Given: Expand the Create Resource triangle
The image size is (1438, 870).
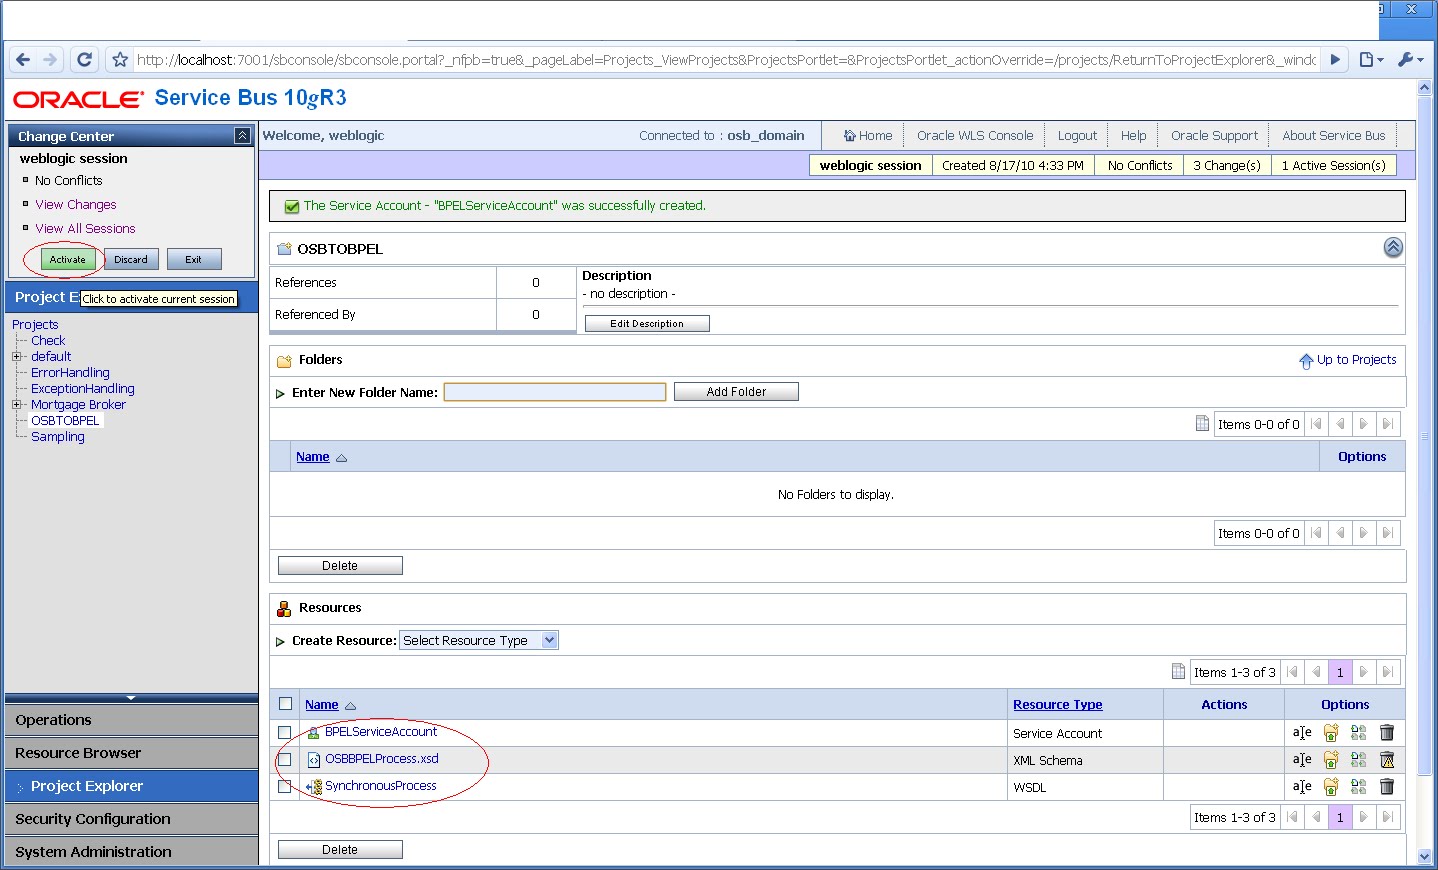Looking at the screenshot, I should (x=281, y=641).
